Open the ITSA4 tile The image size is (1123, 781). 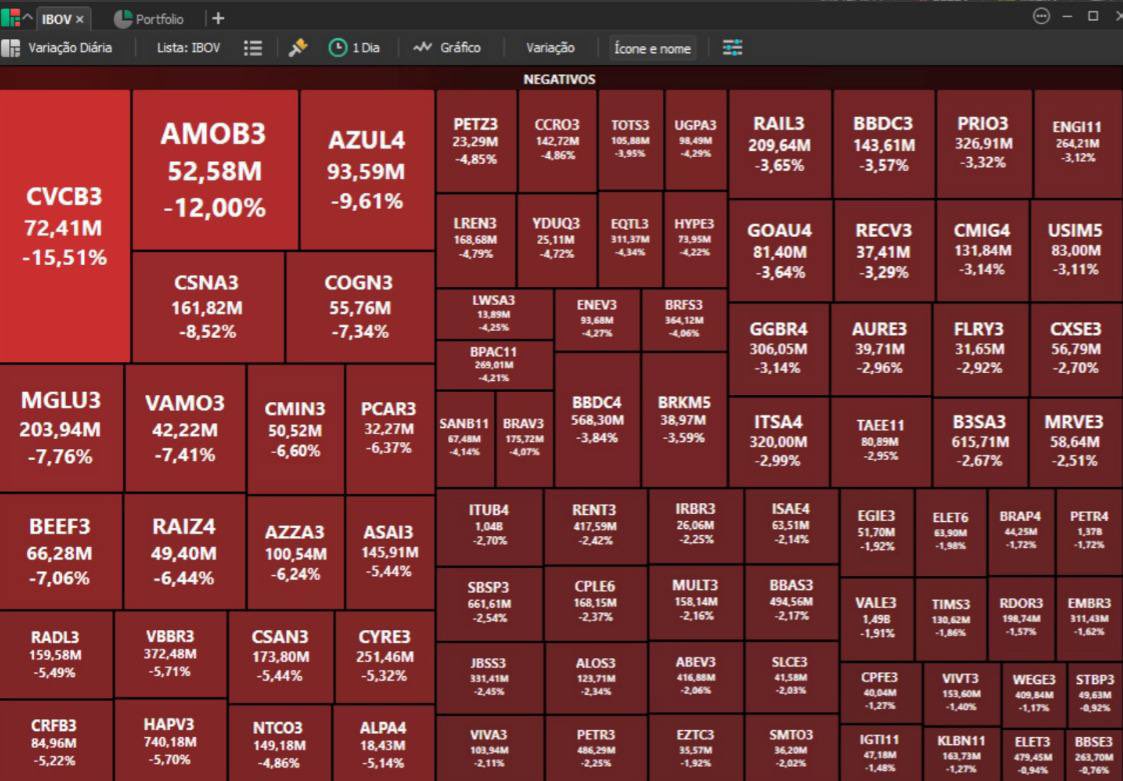[778, 441]
